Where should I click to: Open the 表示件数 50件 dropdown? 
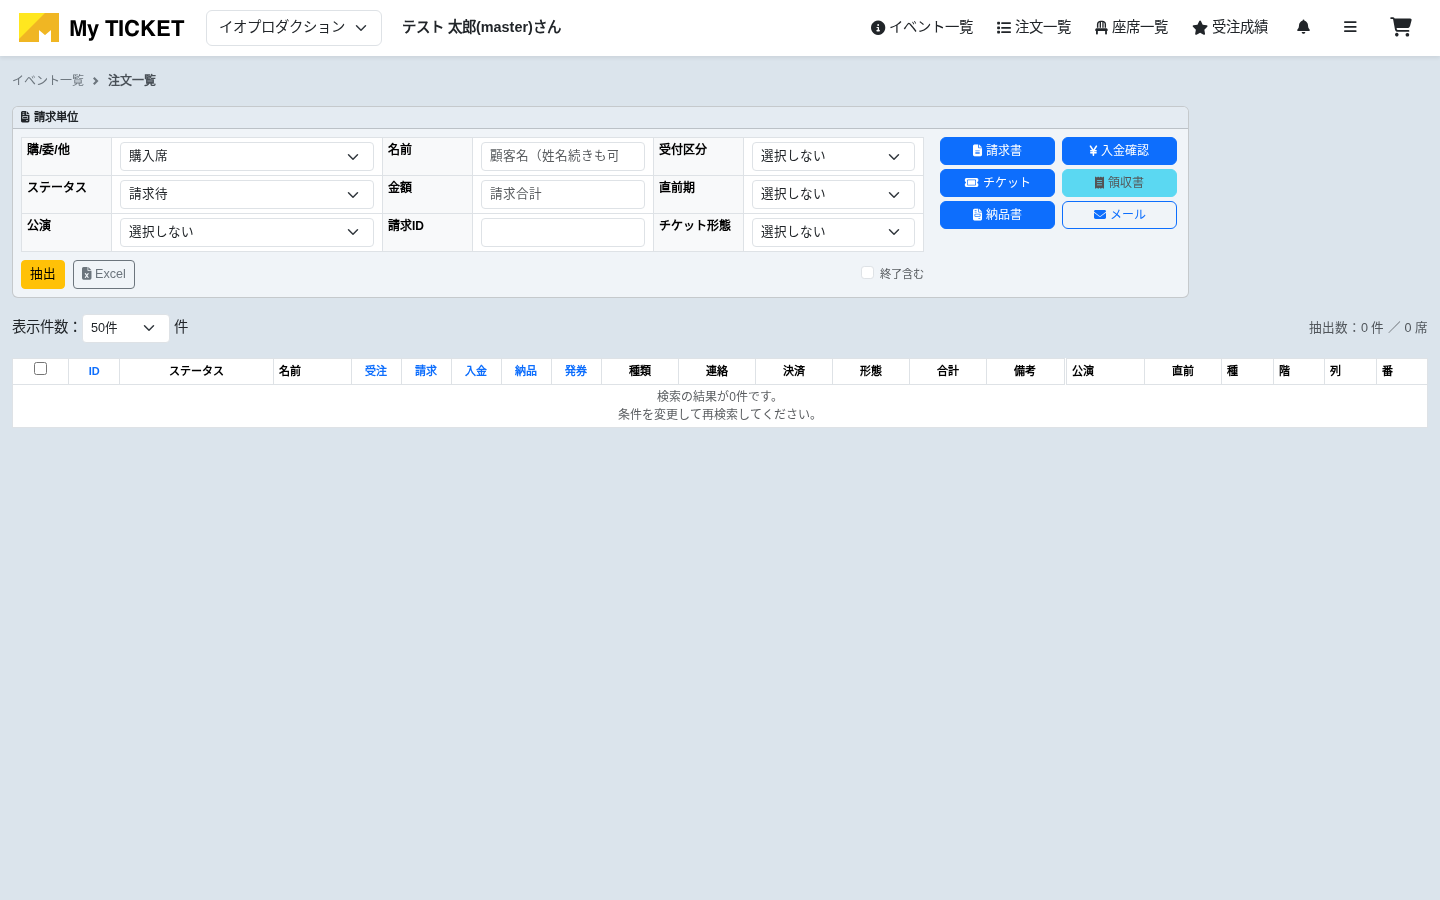(x=126, y=328)
